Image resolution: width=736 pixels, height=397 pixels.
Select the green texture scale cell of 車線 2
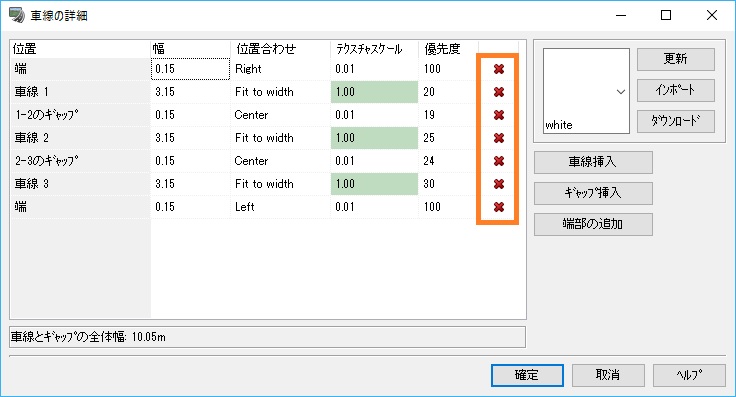(374, 138)
